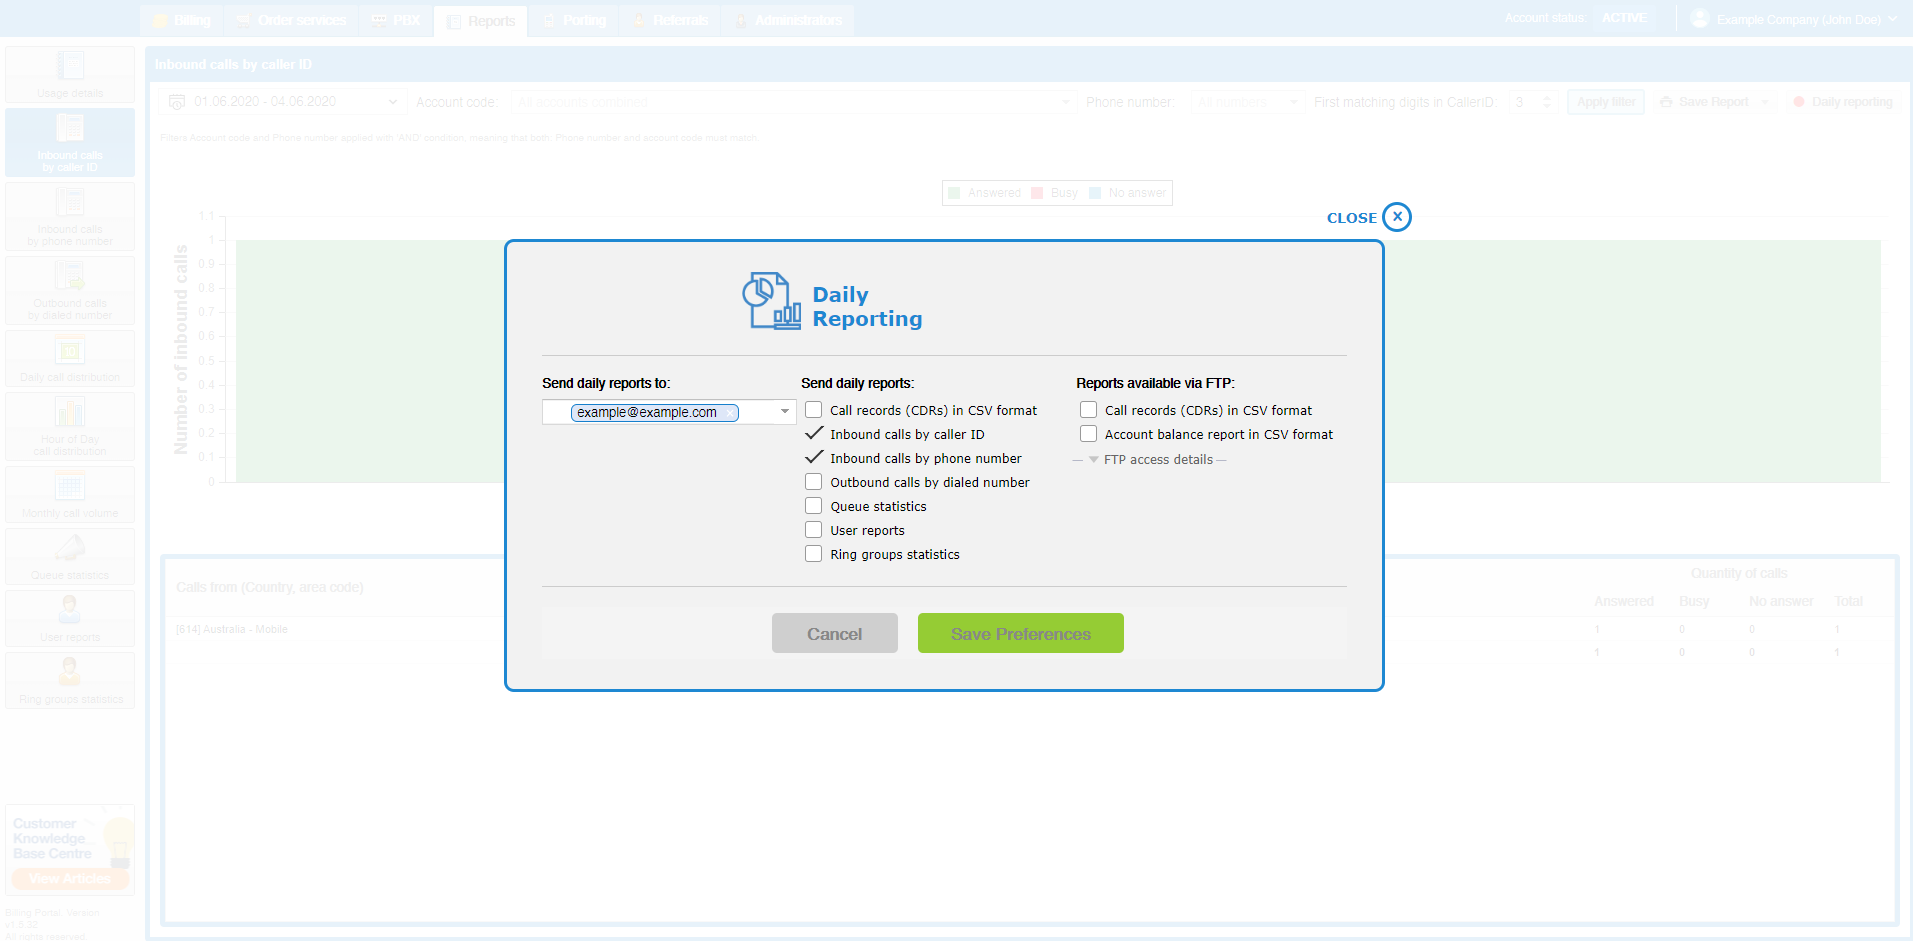Enable Call records (CDRs) CSV daily report
Screen dimensions: 1913x941
pyautogui.click(x=814, y=410)
